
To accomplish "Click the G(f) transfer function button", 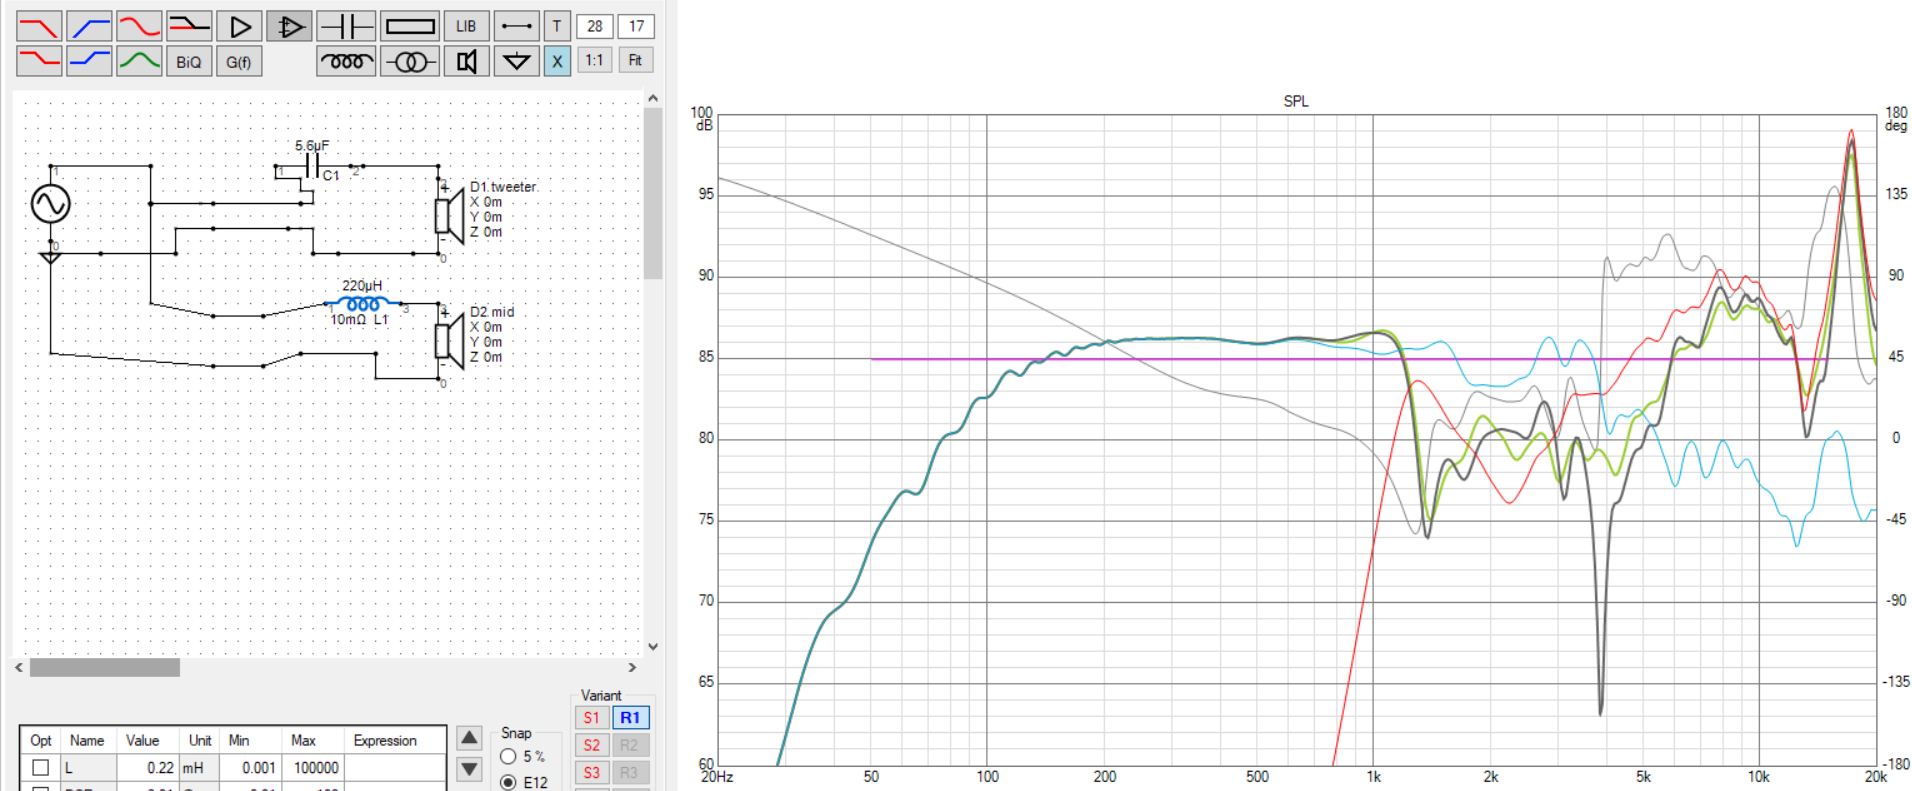I will (x=239, y=61).
